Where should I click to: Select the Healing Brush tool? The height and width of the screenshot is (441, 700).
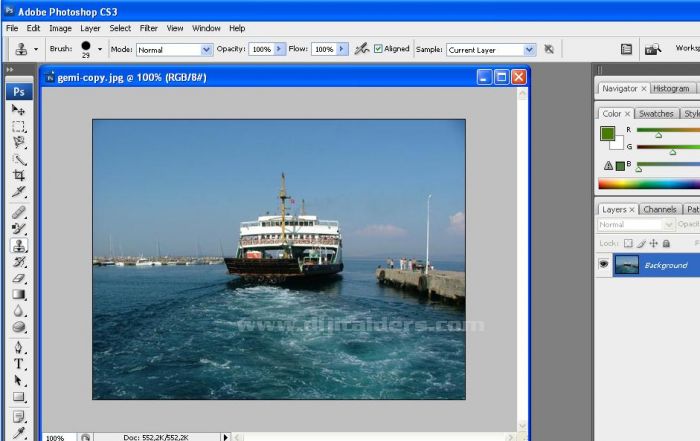click(x=18, y=212)
